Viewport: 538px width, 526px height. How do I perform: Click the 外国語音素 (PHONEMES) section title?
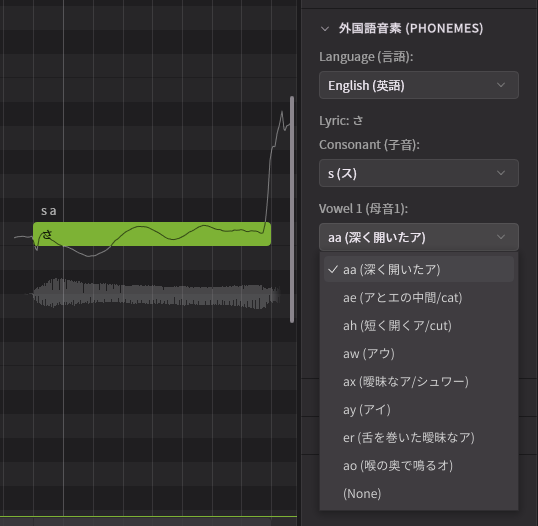(x=411, y=28)
